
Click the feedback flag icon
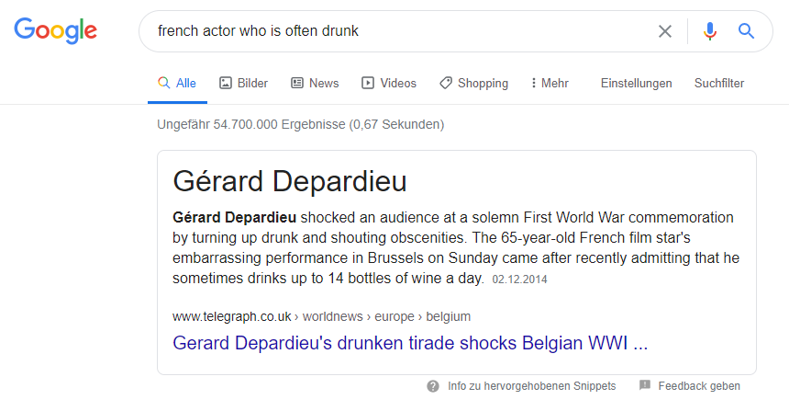[x=645, y=385]
